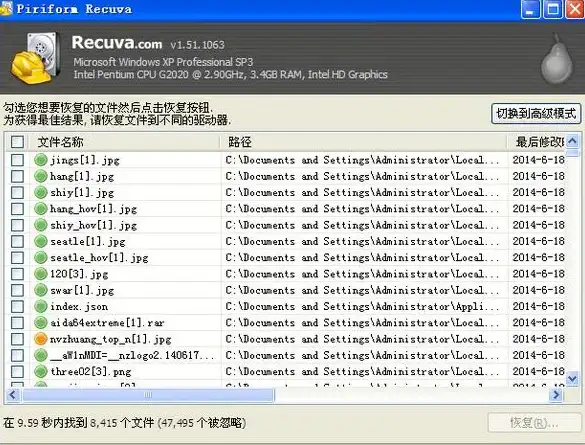Click the green status dot for hang[1].jpg

point(41,176)
